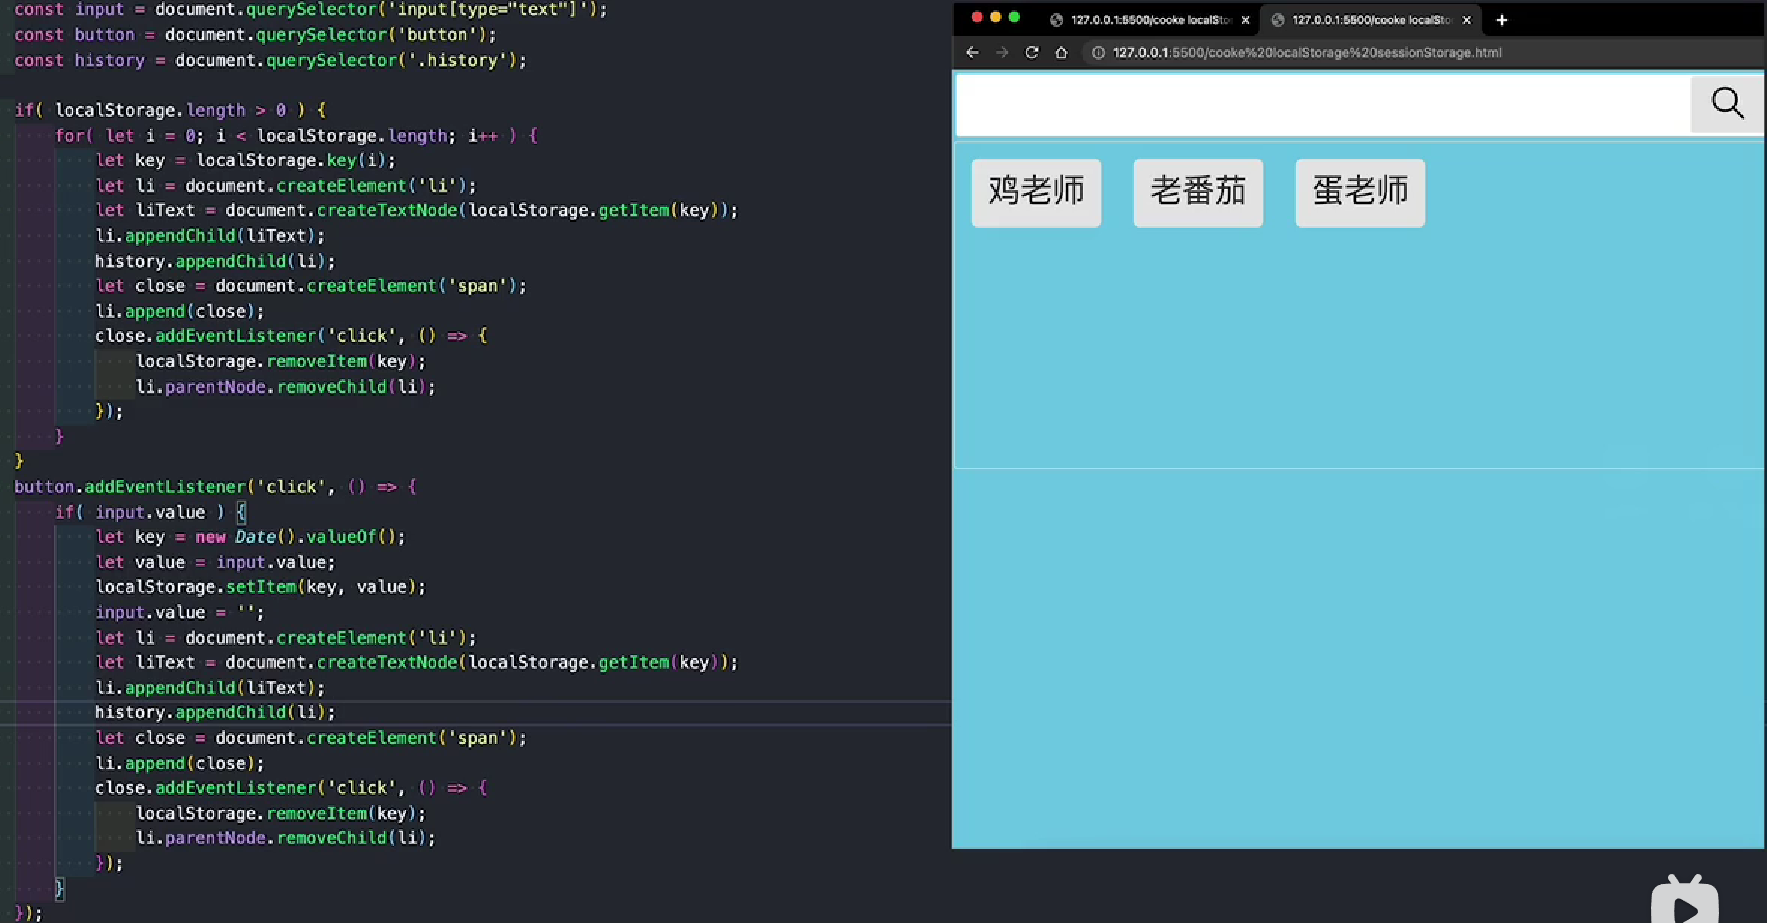This screenshot has height=923, width=1767.
Task: Select the currently active browser tab
Action: [x=1370, y=20]
